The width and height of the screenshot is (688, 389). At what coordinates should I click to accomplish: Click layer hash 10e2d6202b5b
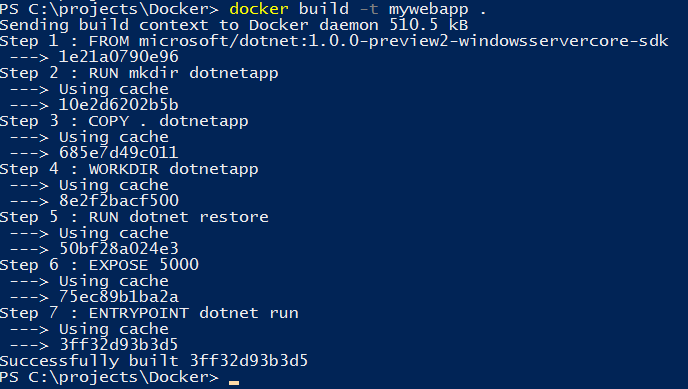point(118,105)
